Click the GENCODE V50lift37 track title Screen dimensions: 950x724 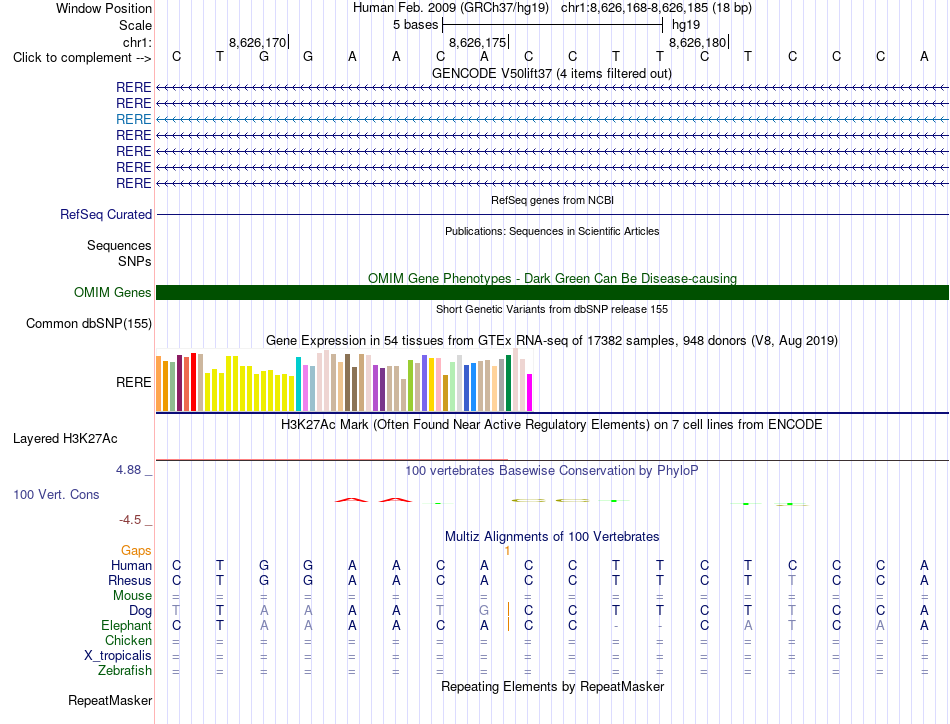pos(551,74)
